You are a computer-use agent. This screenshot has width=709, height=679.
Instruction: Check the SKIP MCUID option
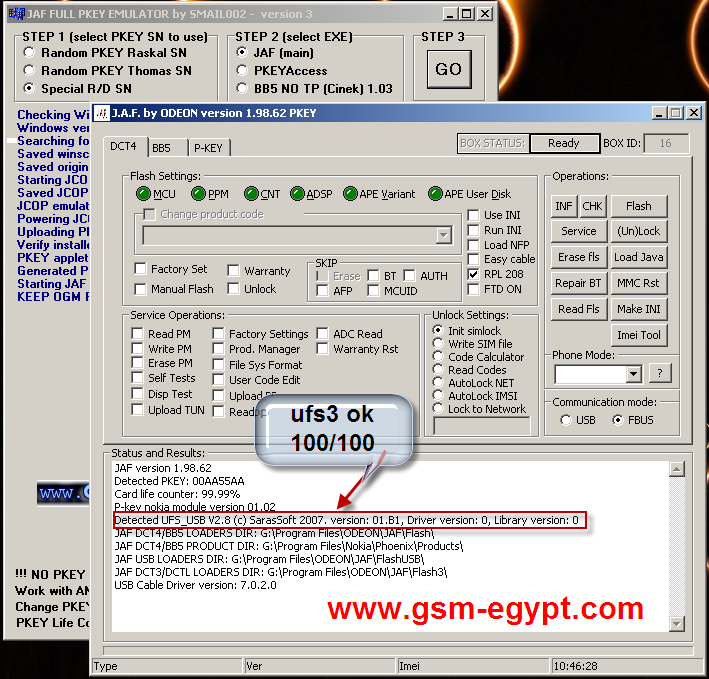pos(373,291)
